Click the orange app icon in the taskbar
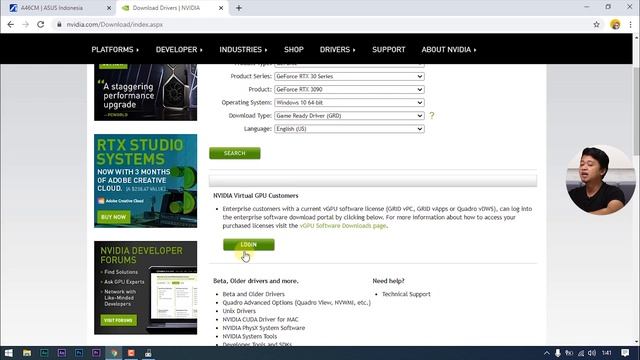 pyautogui.click(x=131, y=353)
